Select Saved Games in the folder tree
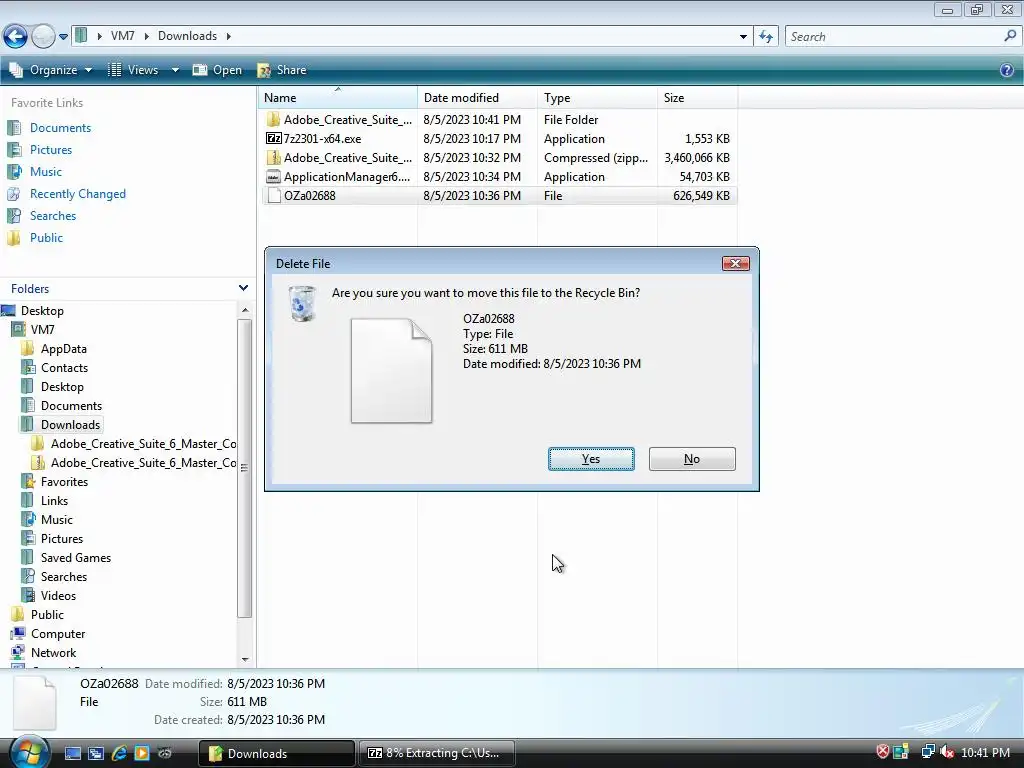 point(76,558)
